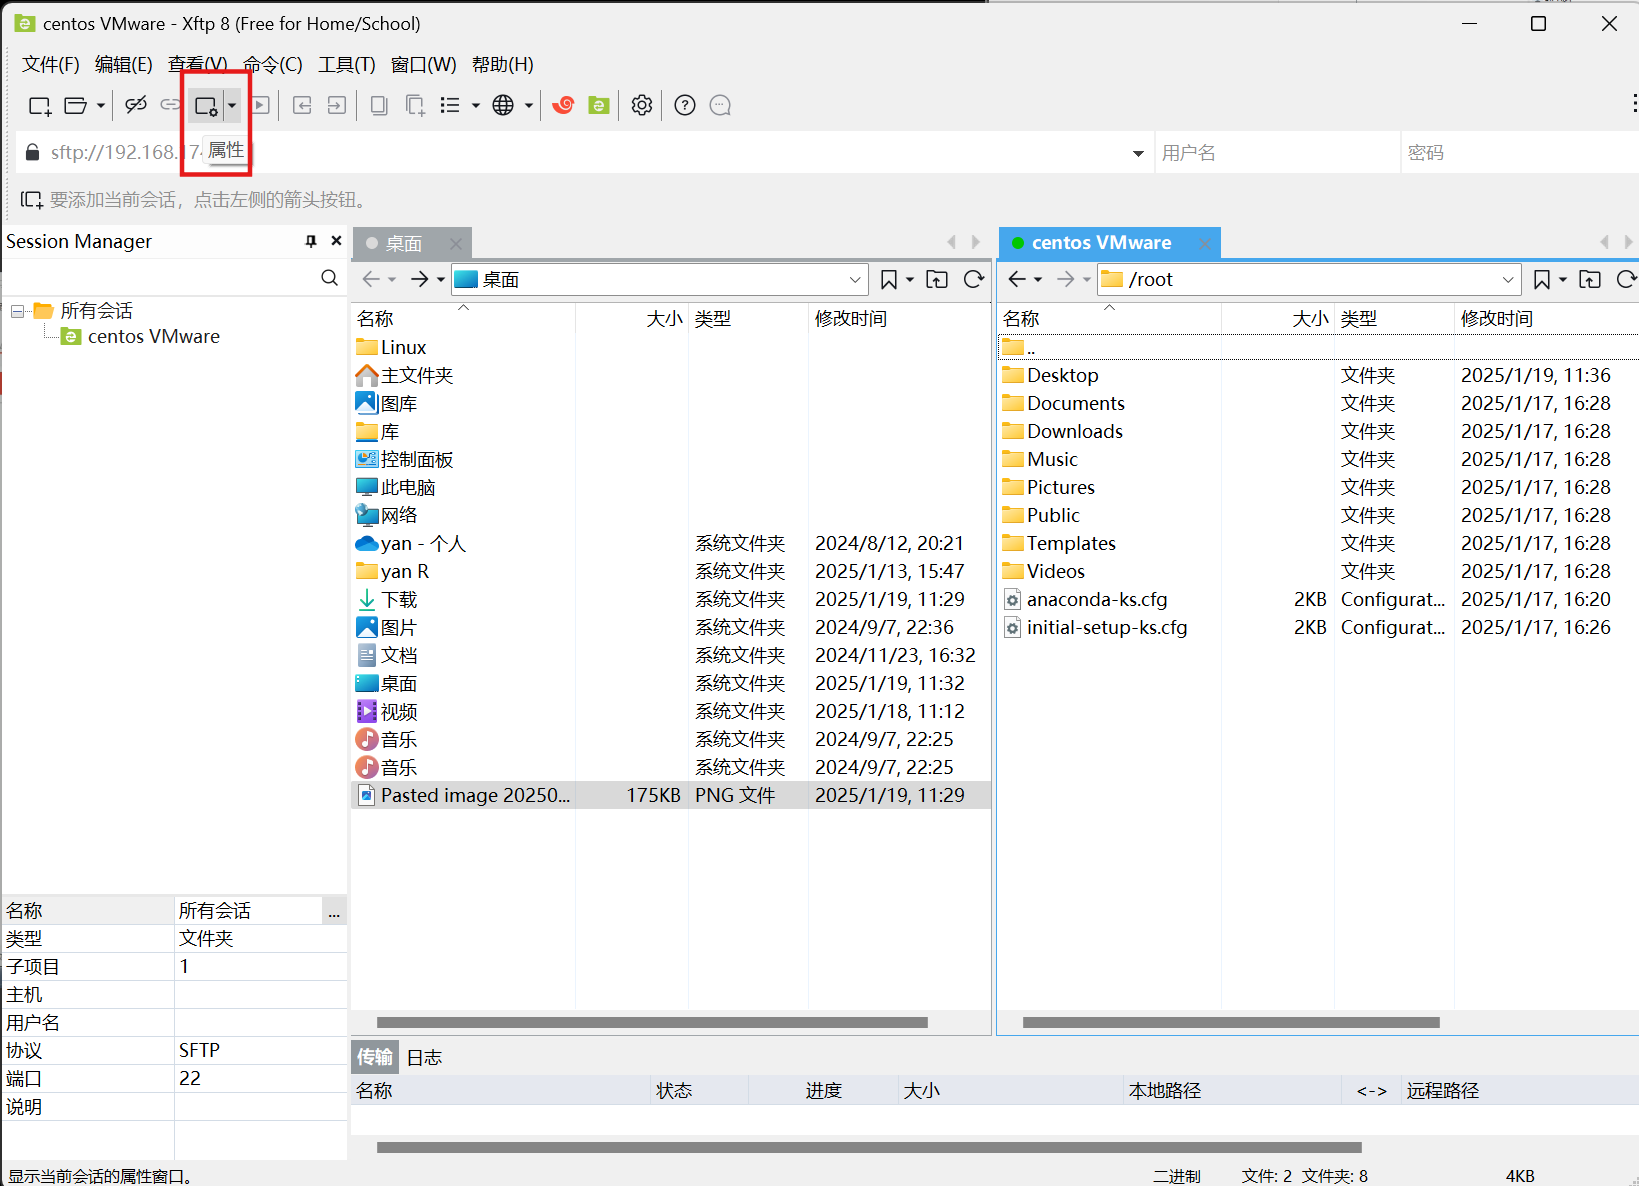Viewport: 1639px width, 1186px height.
Task: Expand the remote /root path dropdown
Action: tap(1508, 280)
